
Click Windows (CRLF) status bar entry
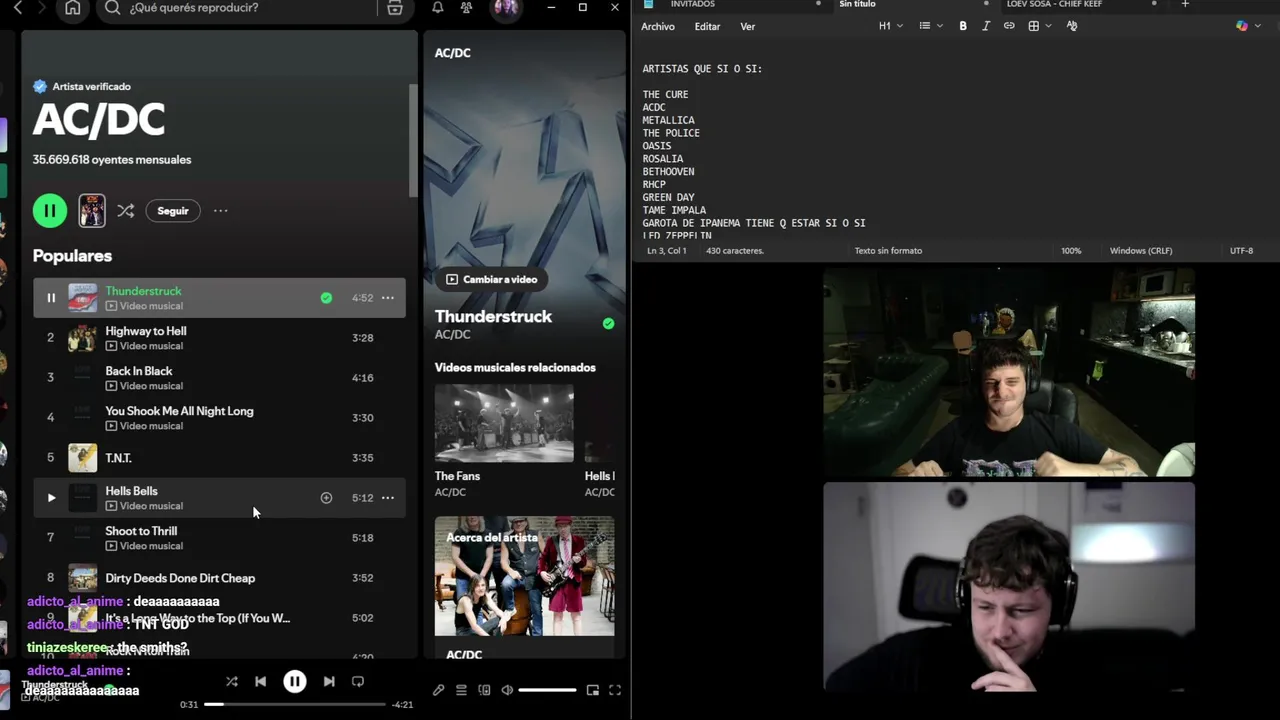(x=1141, y=251)
